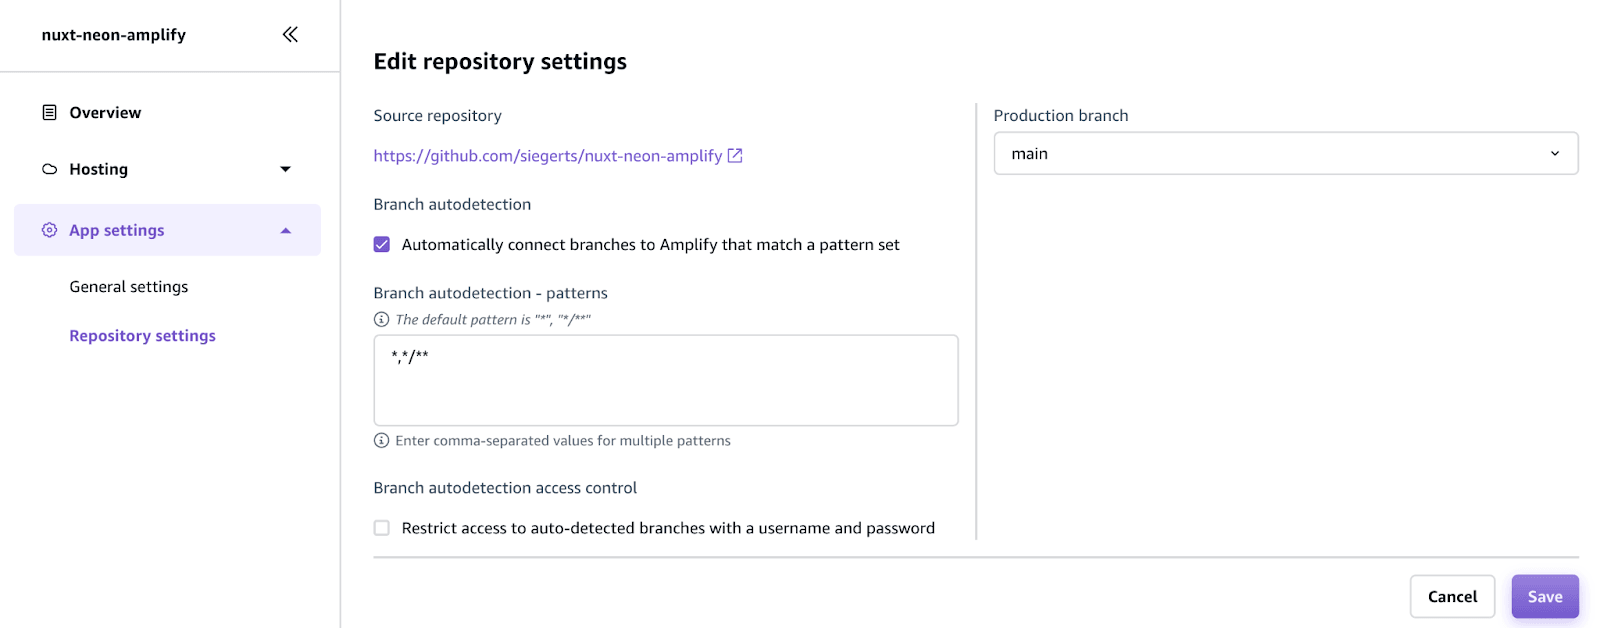Image resolution: width=1600 pixels, height=628 pixels.
Task: Click the nuxt-neon-amplify app title
Action: click(112, 34)
